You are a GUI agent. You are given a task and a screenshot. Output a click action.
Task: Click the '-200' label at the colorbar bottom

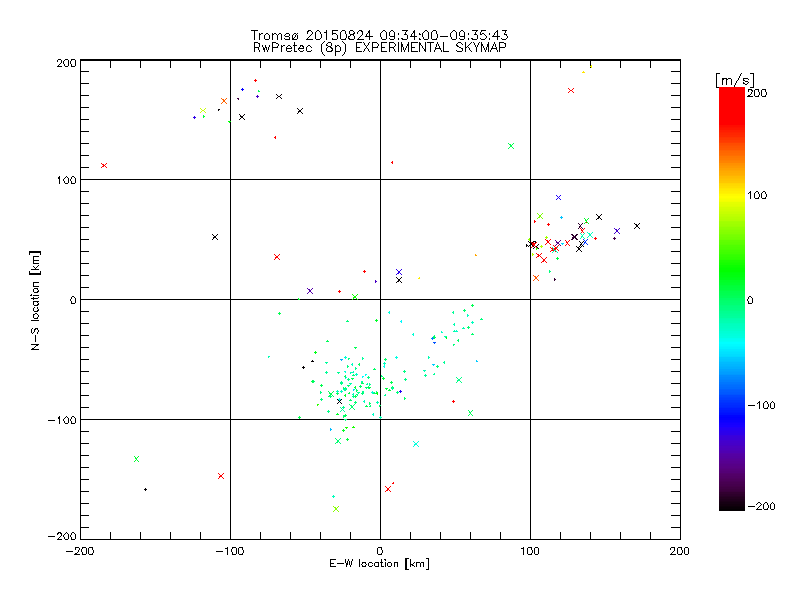tap(761, 507)
